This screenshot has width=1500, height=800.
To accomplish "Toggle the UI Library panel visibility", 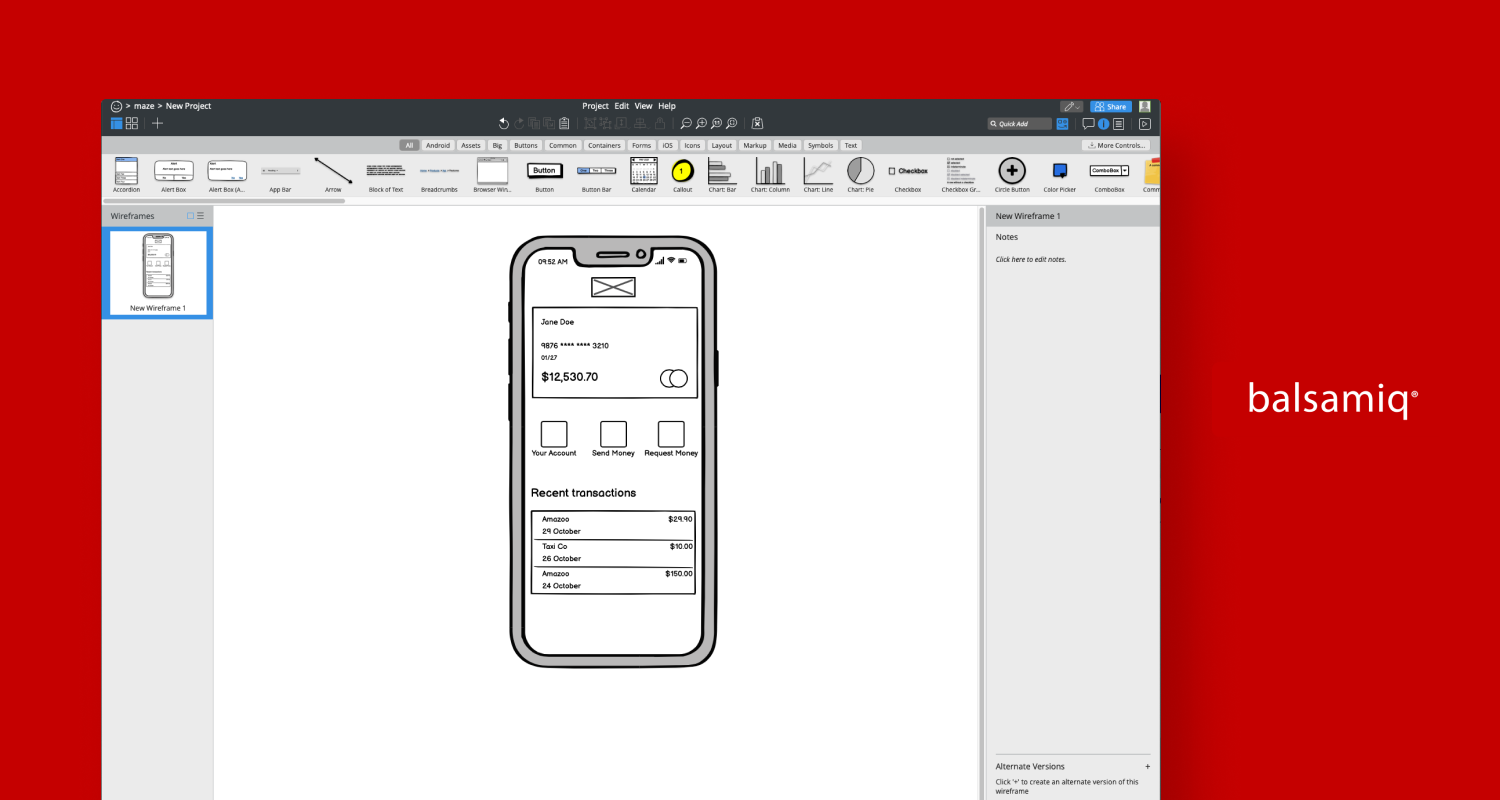I will (x=1062, y=124).
